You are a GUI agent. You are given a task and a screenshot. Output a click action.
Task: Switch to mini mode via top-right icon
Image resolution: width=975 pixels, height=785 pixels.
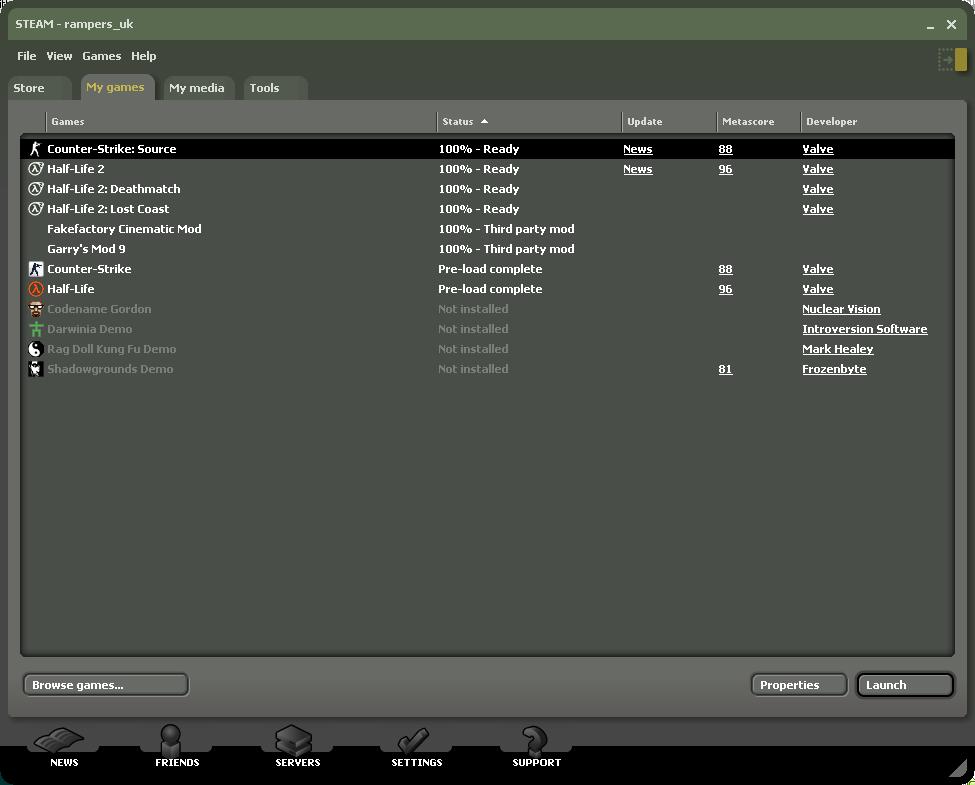(952, 60)
